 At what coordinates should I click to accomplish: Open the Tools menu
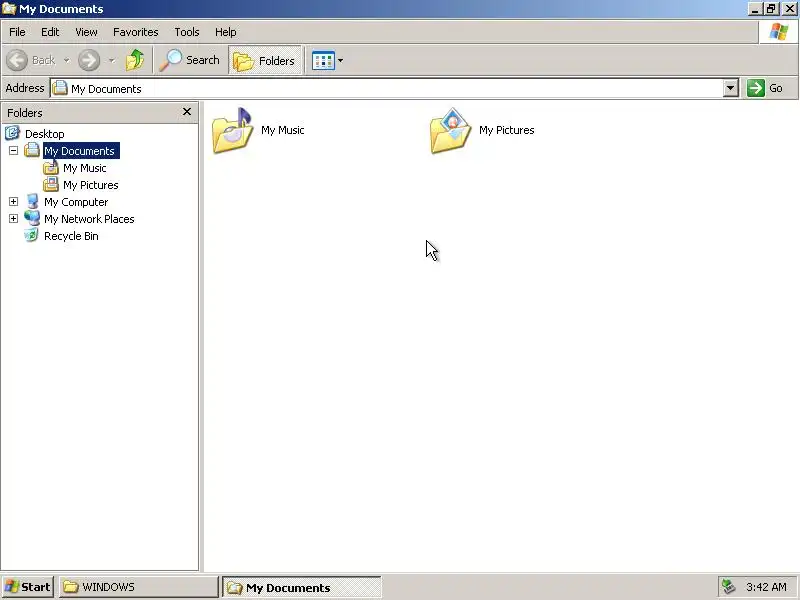pos(187,32)
